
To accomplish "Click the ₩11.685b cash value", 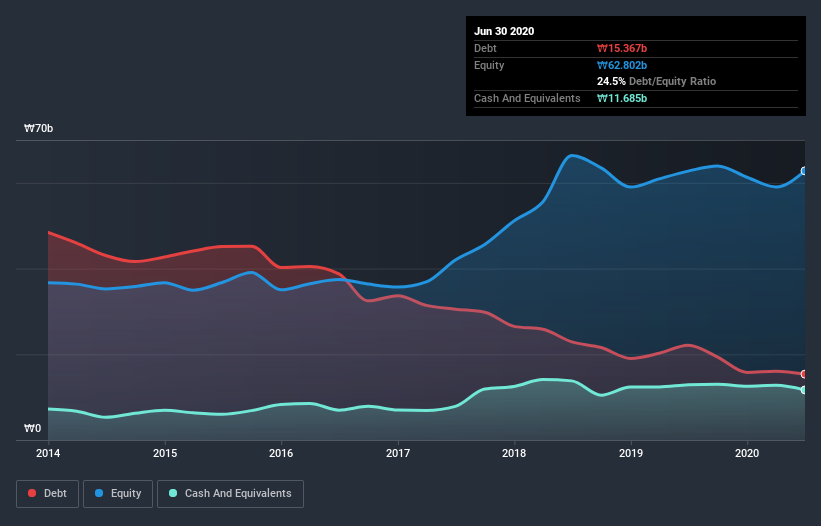I will click(622, 98).
